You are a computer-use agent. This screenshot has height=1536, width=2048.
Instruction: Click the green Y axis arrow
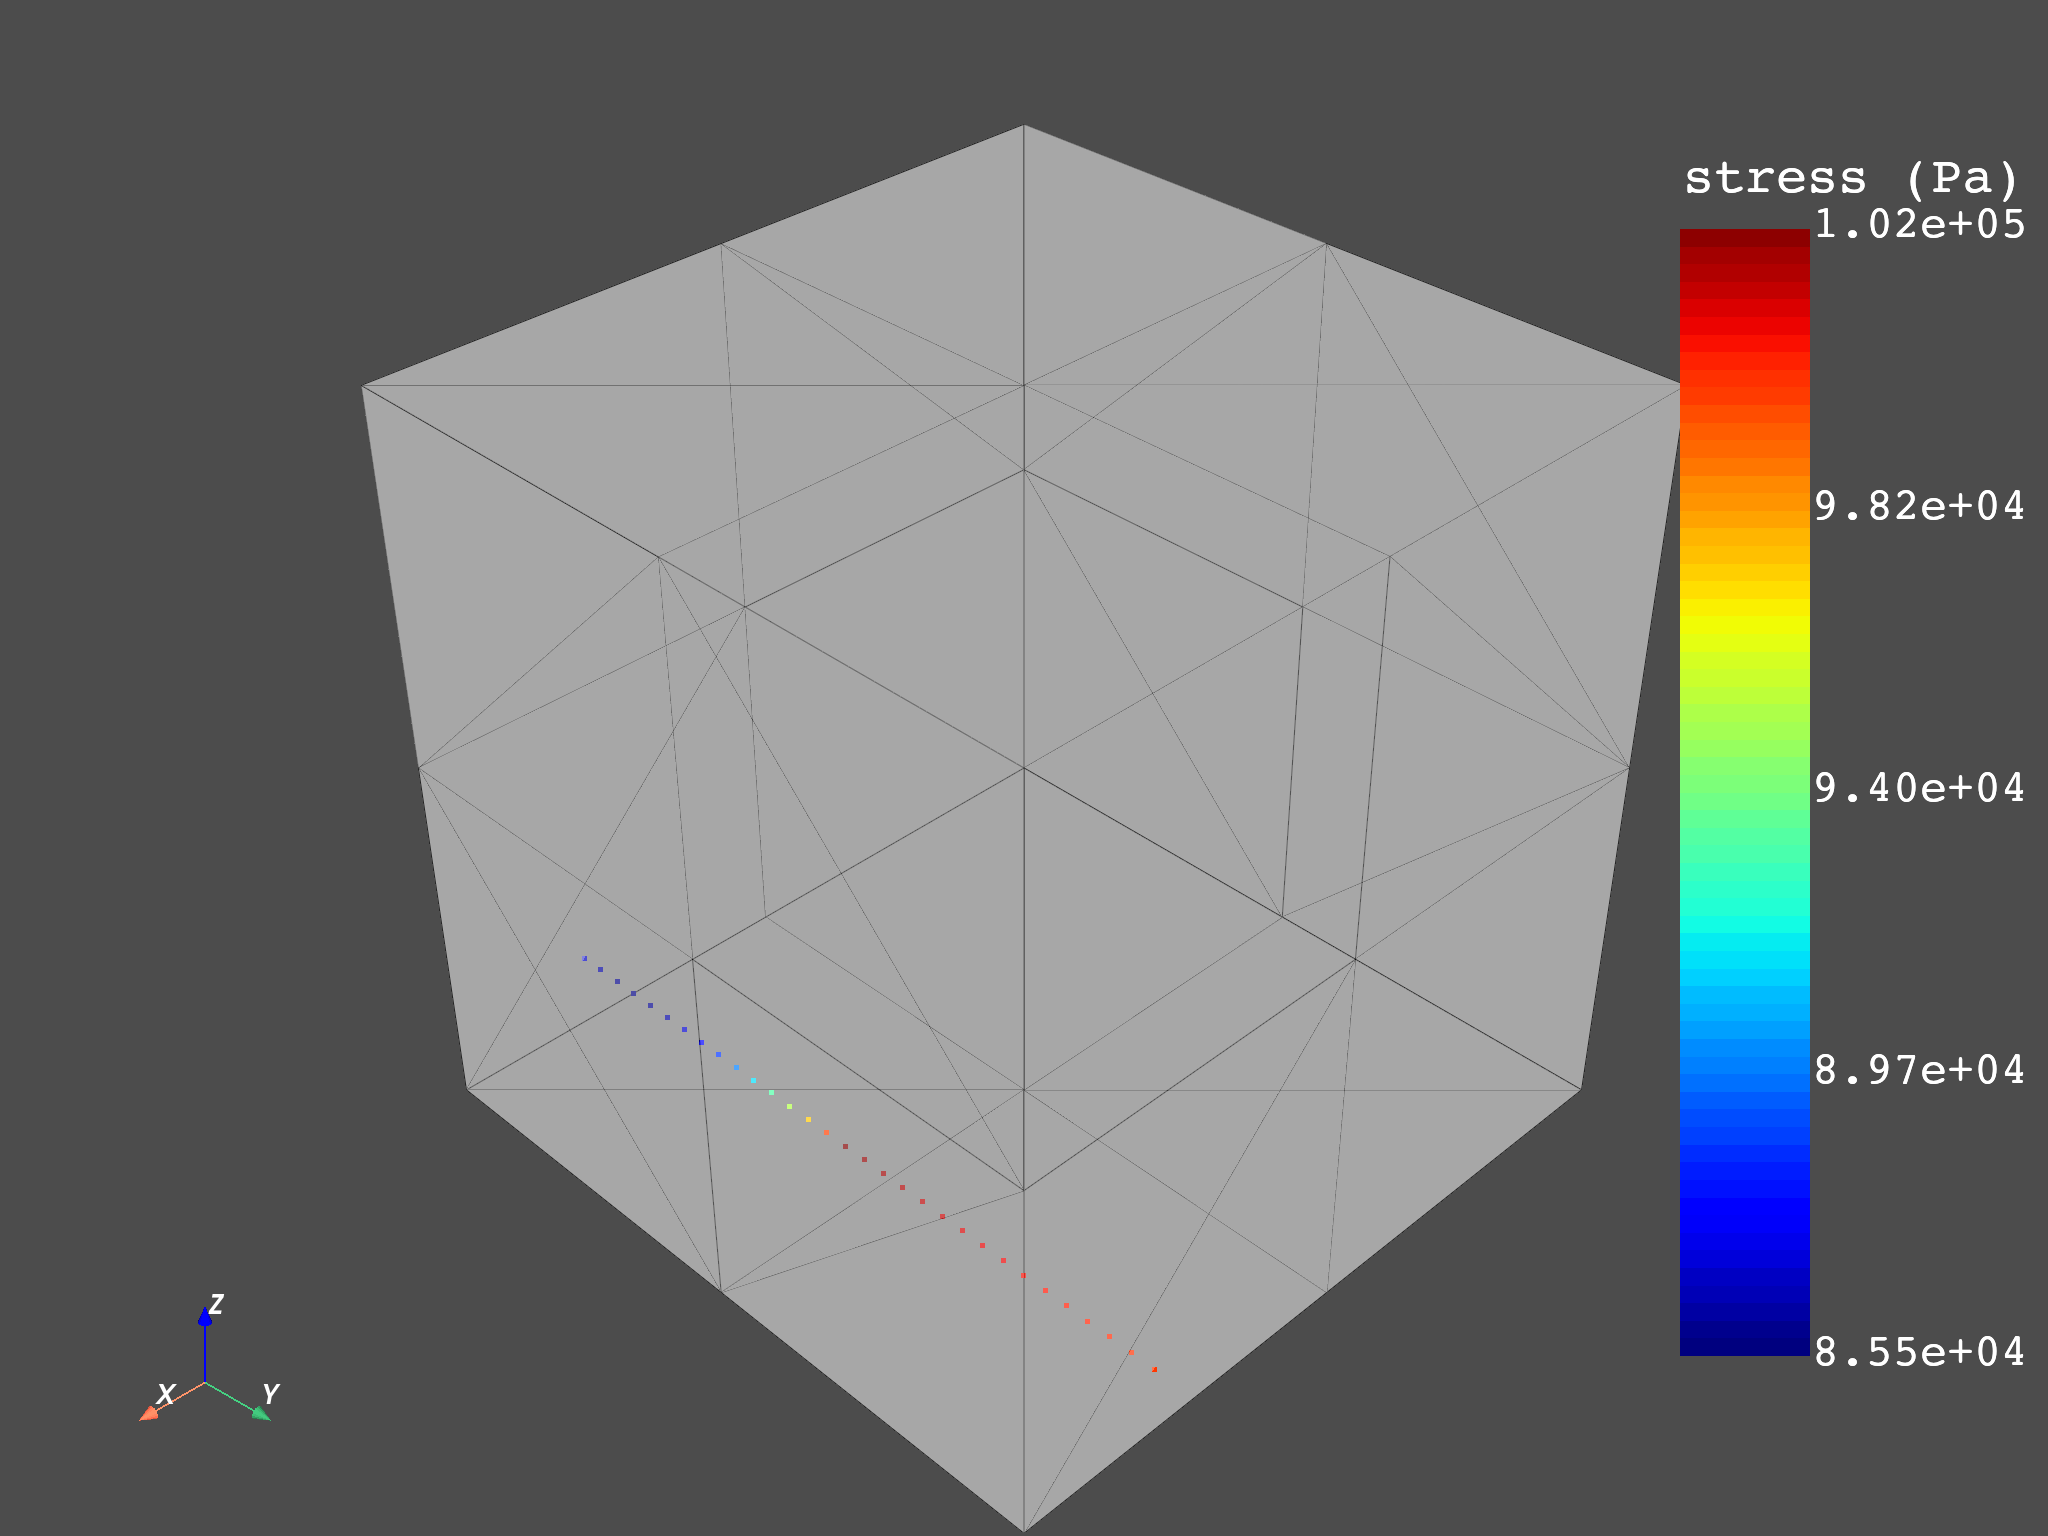pyautogui.click(x=238, y=1401)
